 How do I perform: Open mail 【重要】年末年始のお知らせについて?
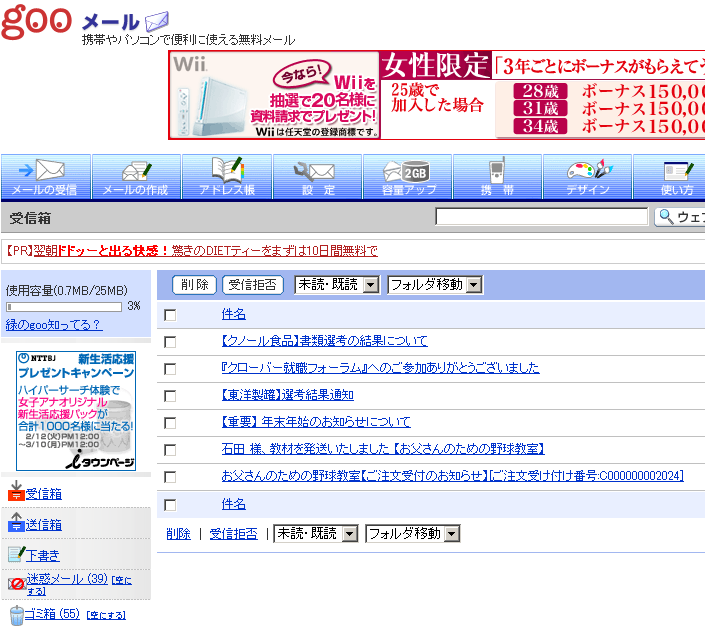pos(316,422)
